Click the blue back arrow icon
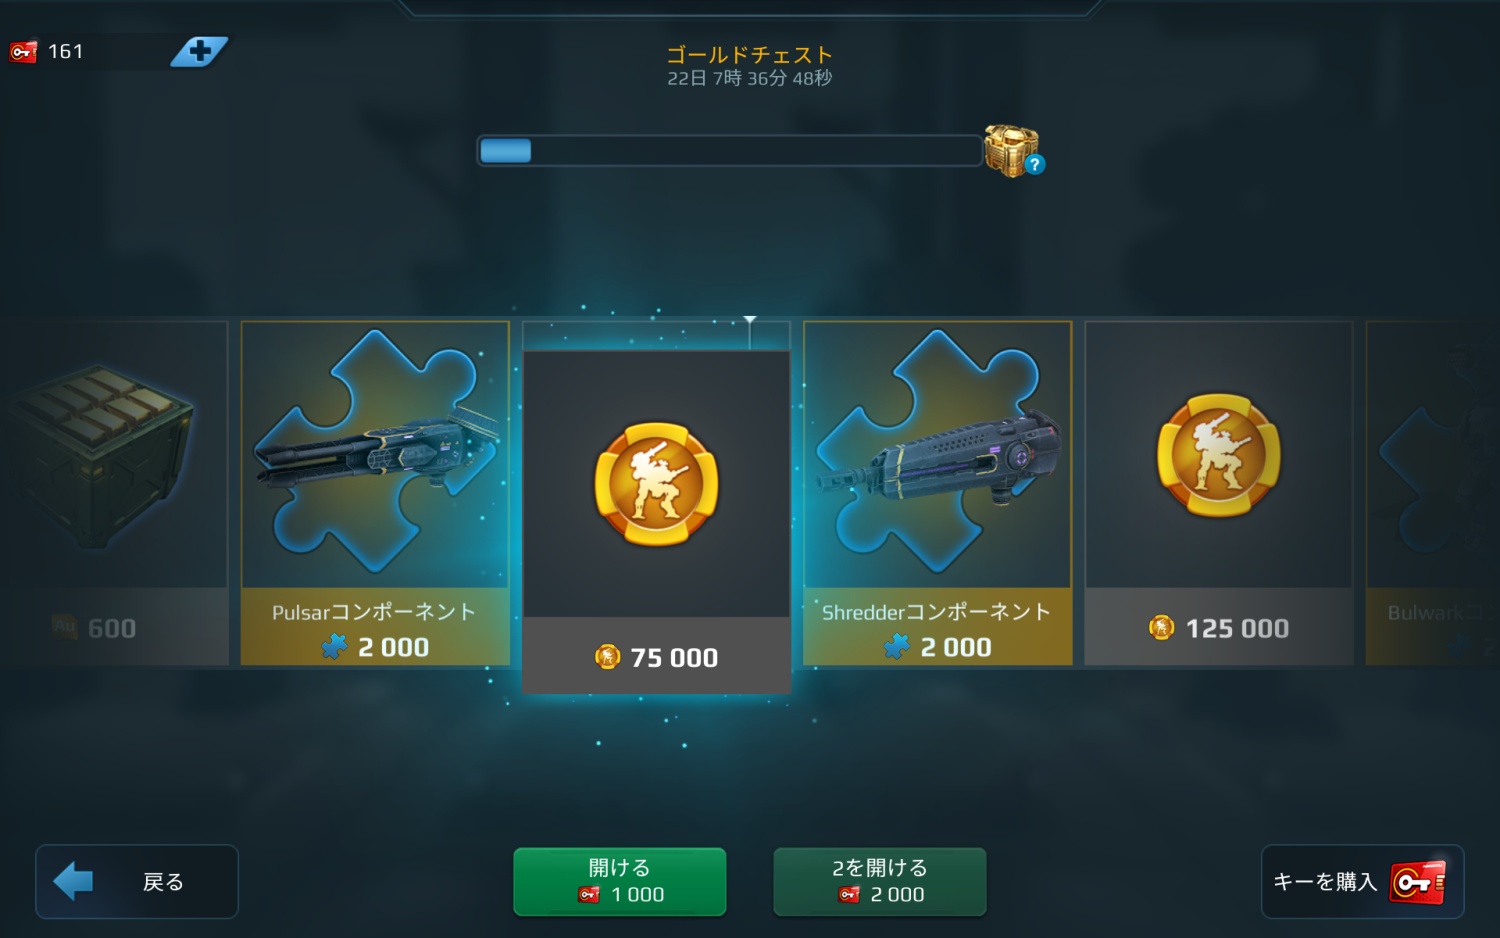The image size is (1500, 938). pyautogui.click(x=73, y=881)
